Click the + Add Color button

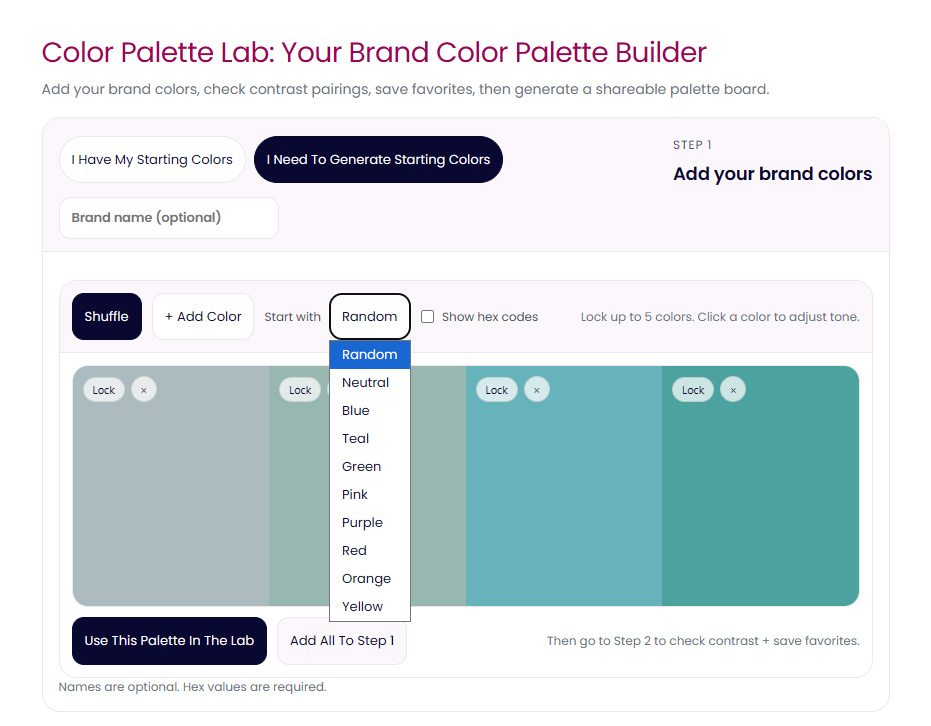coord(203,317)
